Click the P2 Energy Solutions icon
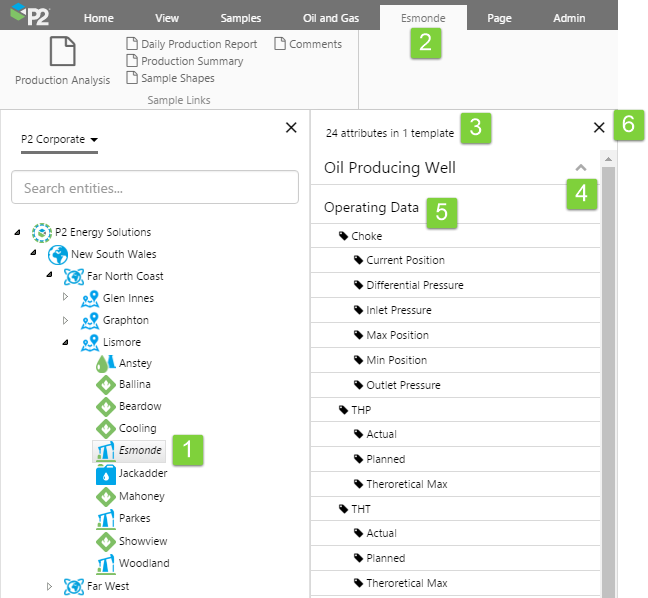 (x=41, y=232)
